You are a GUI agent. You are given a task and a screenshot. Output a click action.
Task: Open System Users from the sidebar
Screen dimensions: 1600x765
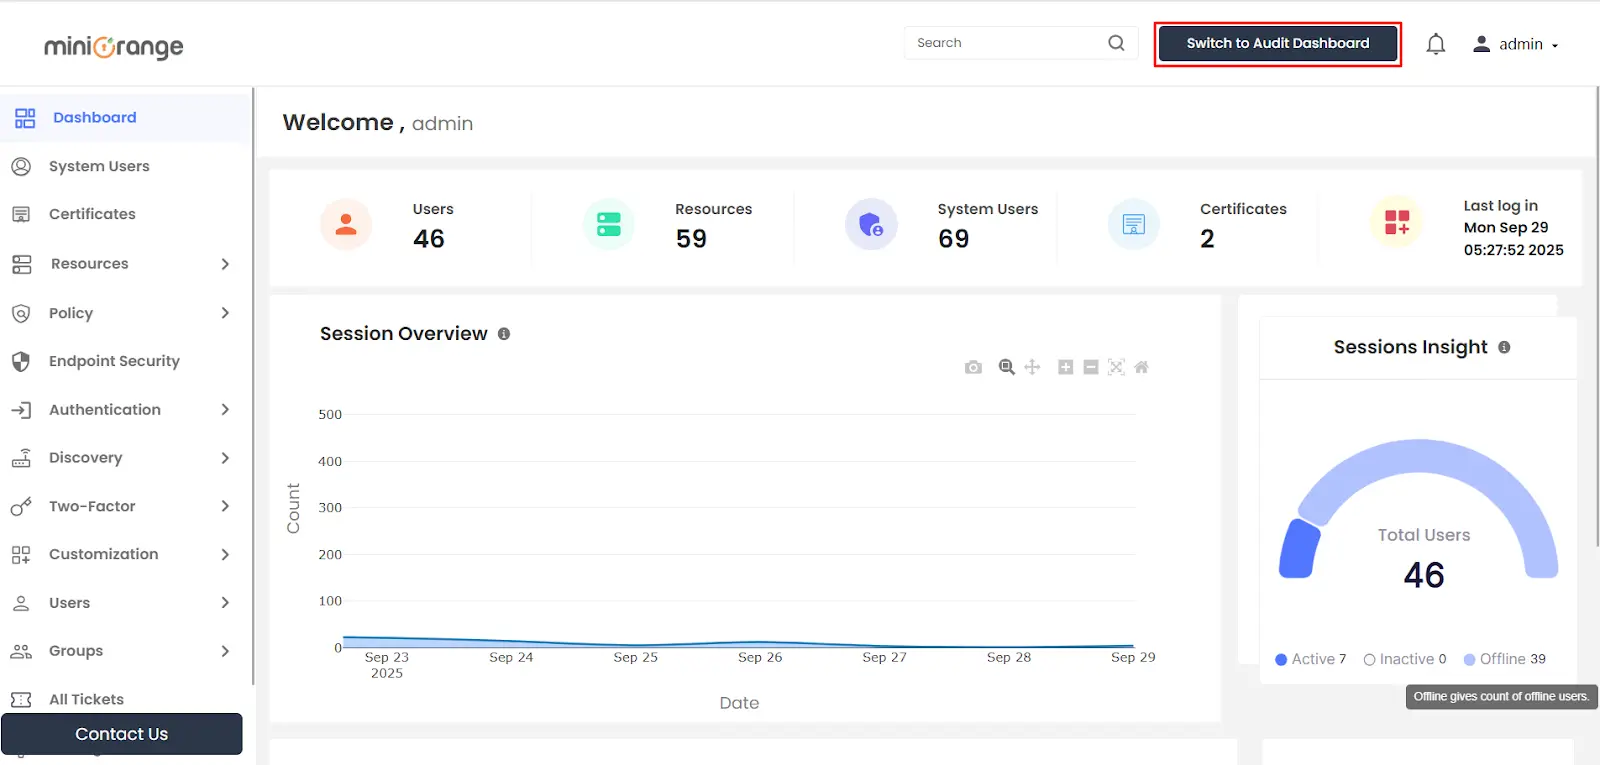coord(99,166)
